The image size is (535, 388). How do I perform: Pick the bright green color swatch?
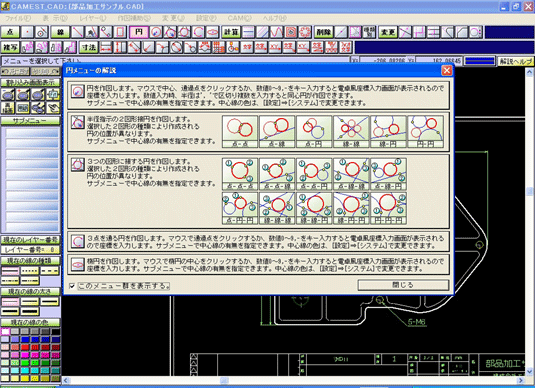coord(25,362)
